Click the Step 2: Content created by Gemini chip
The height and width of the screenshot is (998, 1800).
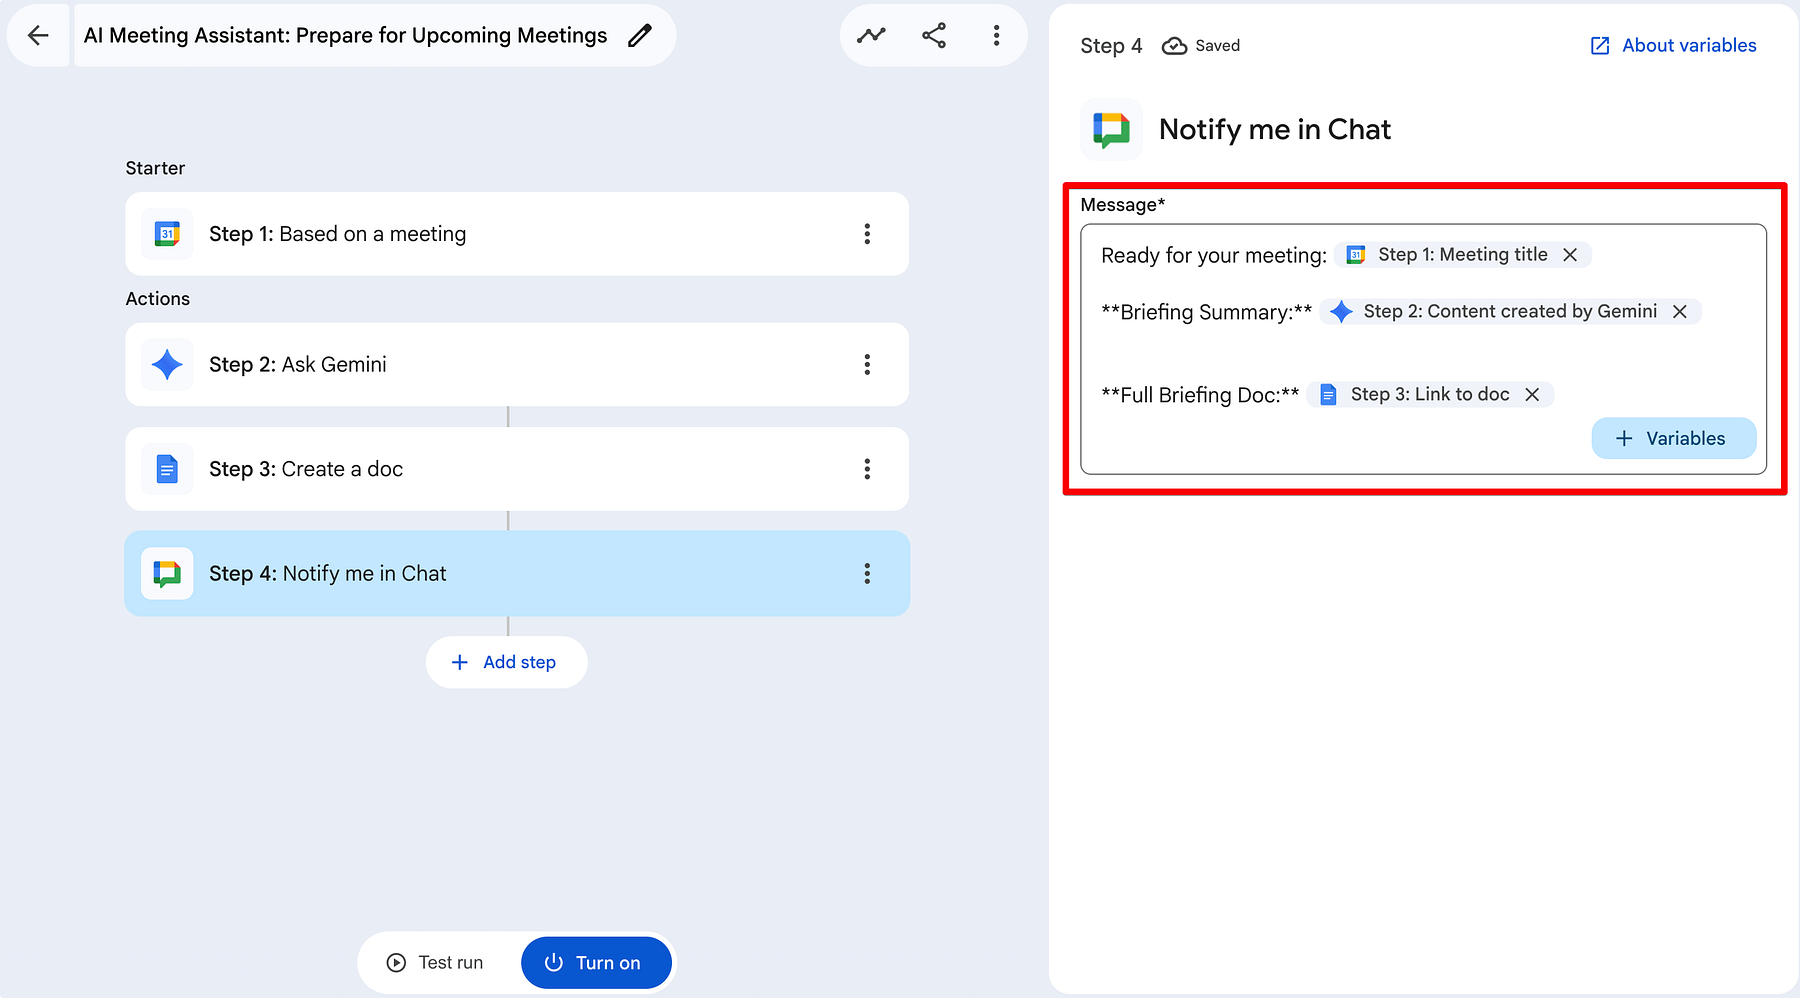[x=1510, y=312]
